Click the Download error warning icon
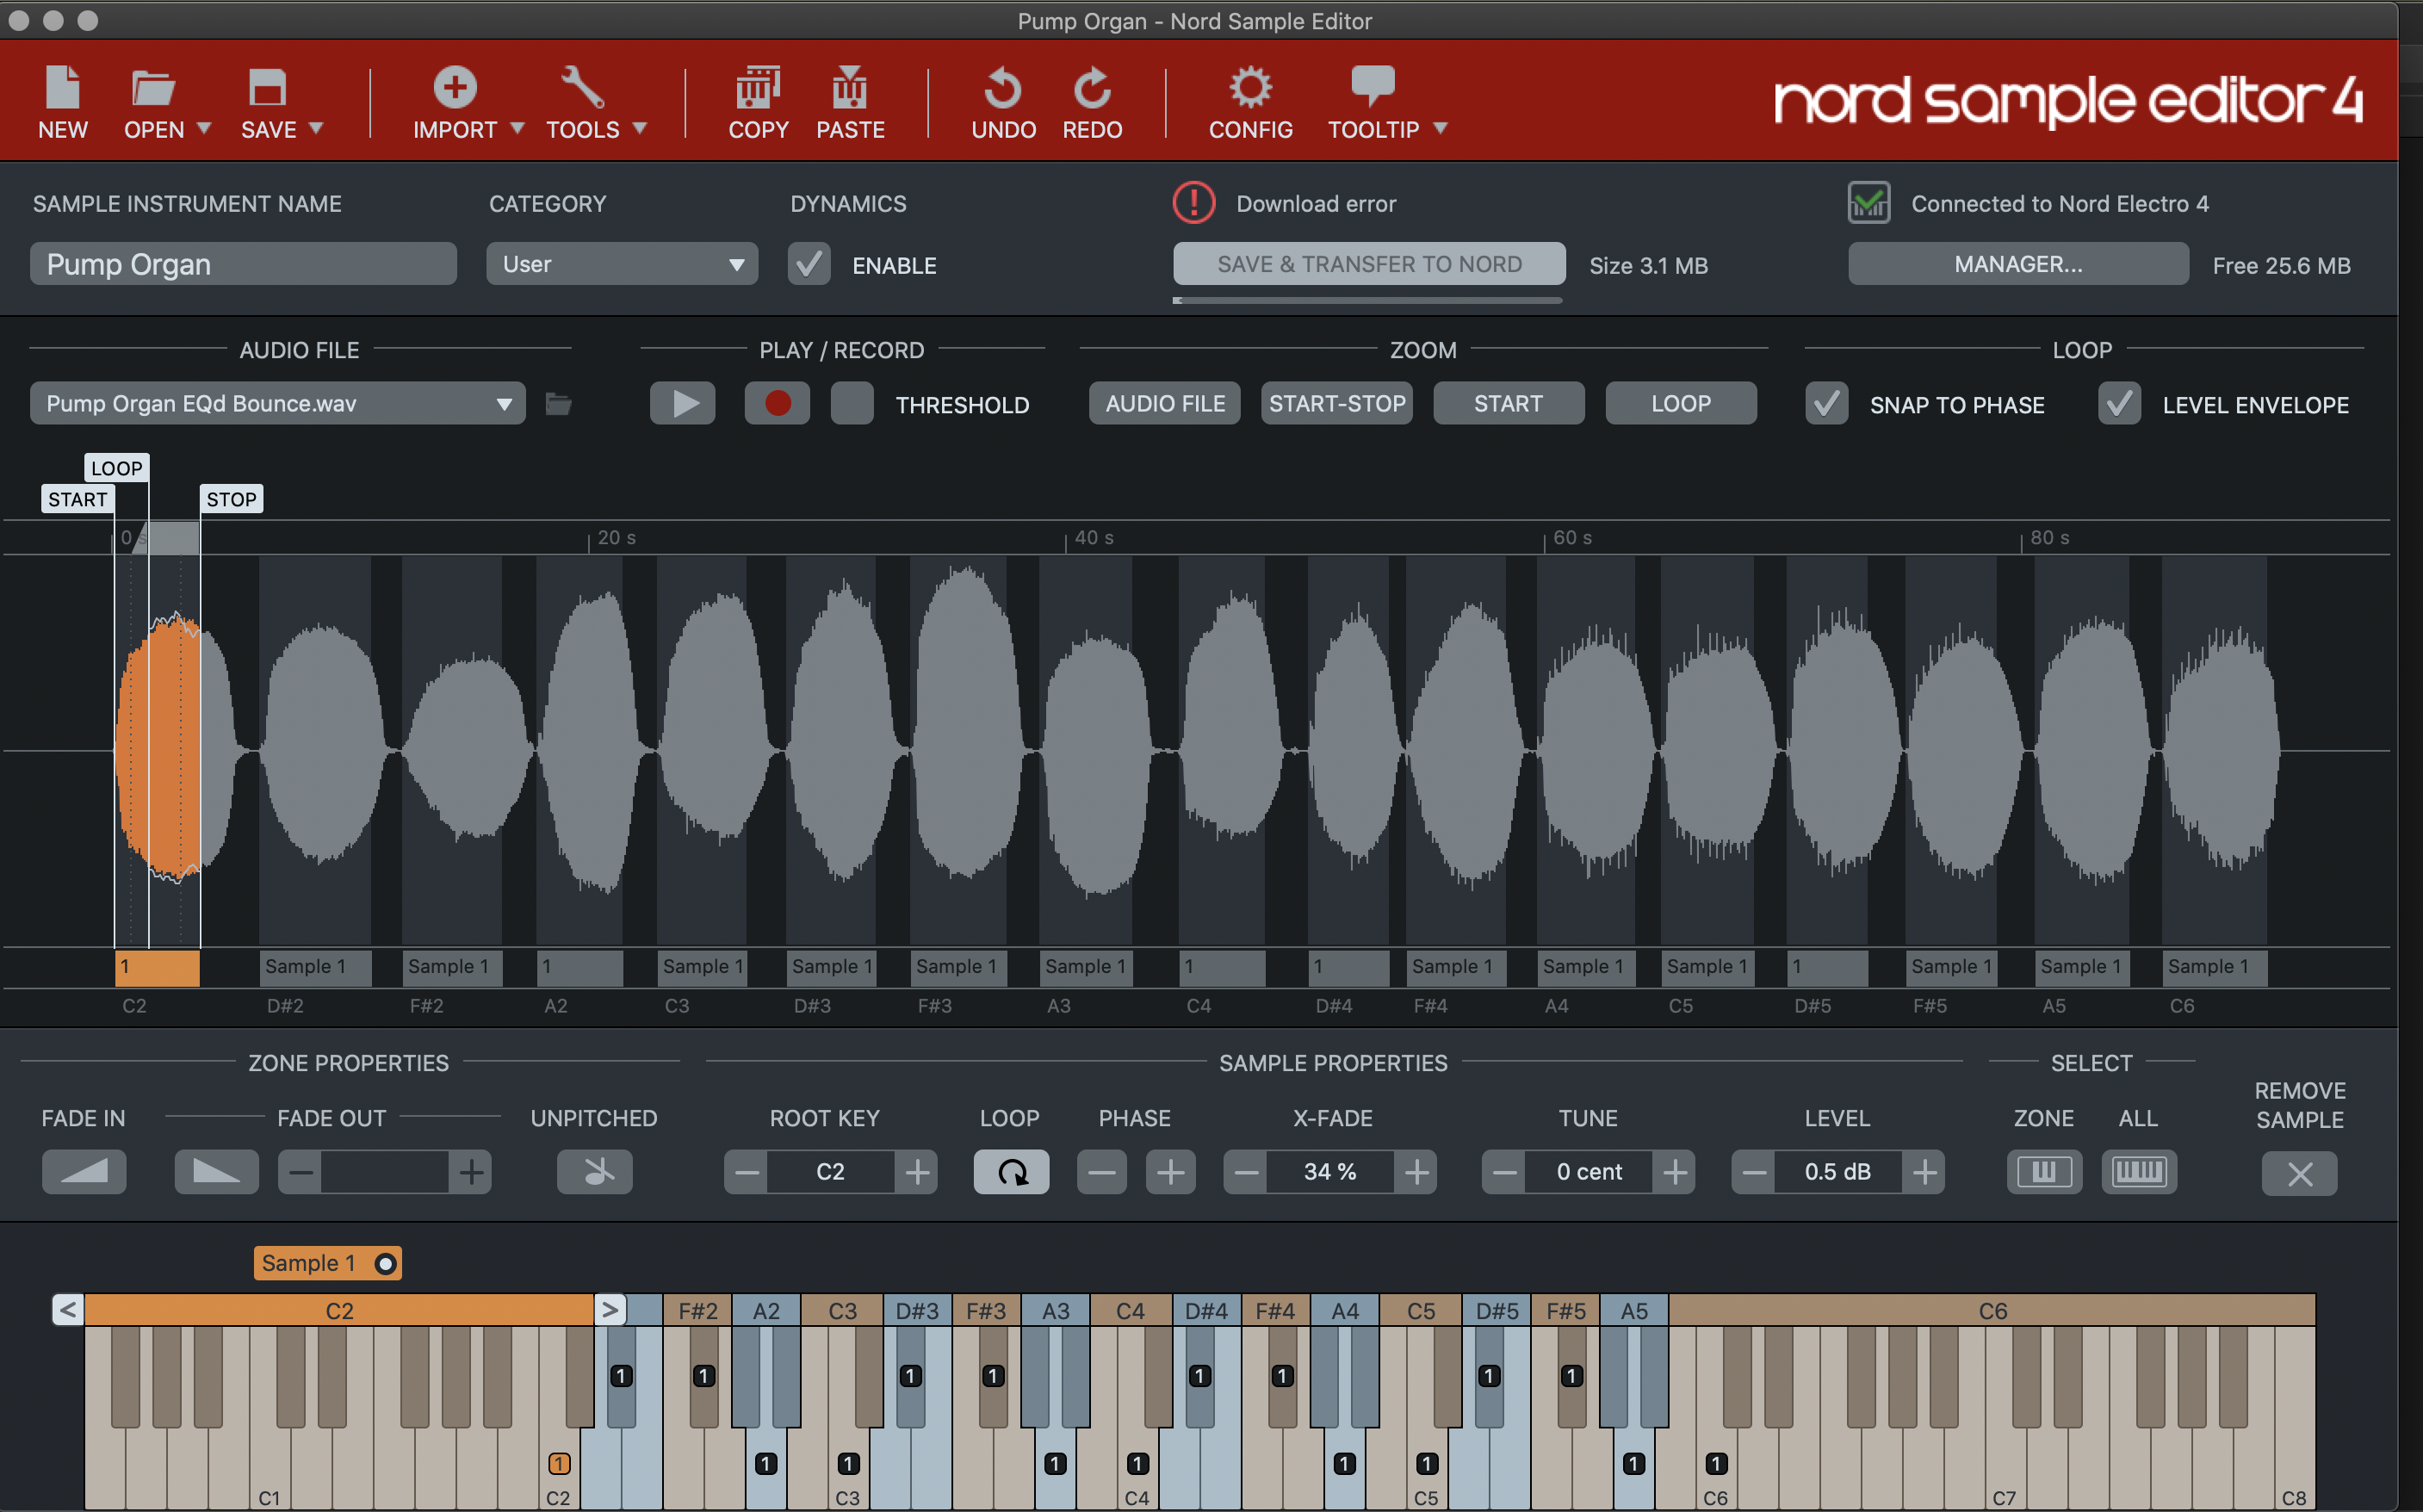The image size is (2423, 1512). (1194, 203)
